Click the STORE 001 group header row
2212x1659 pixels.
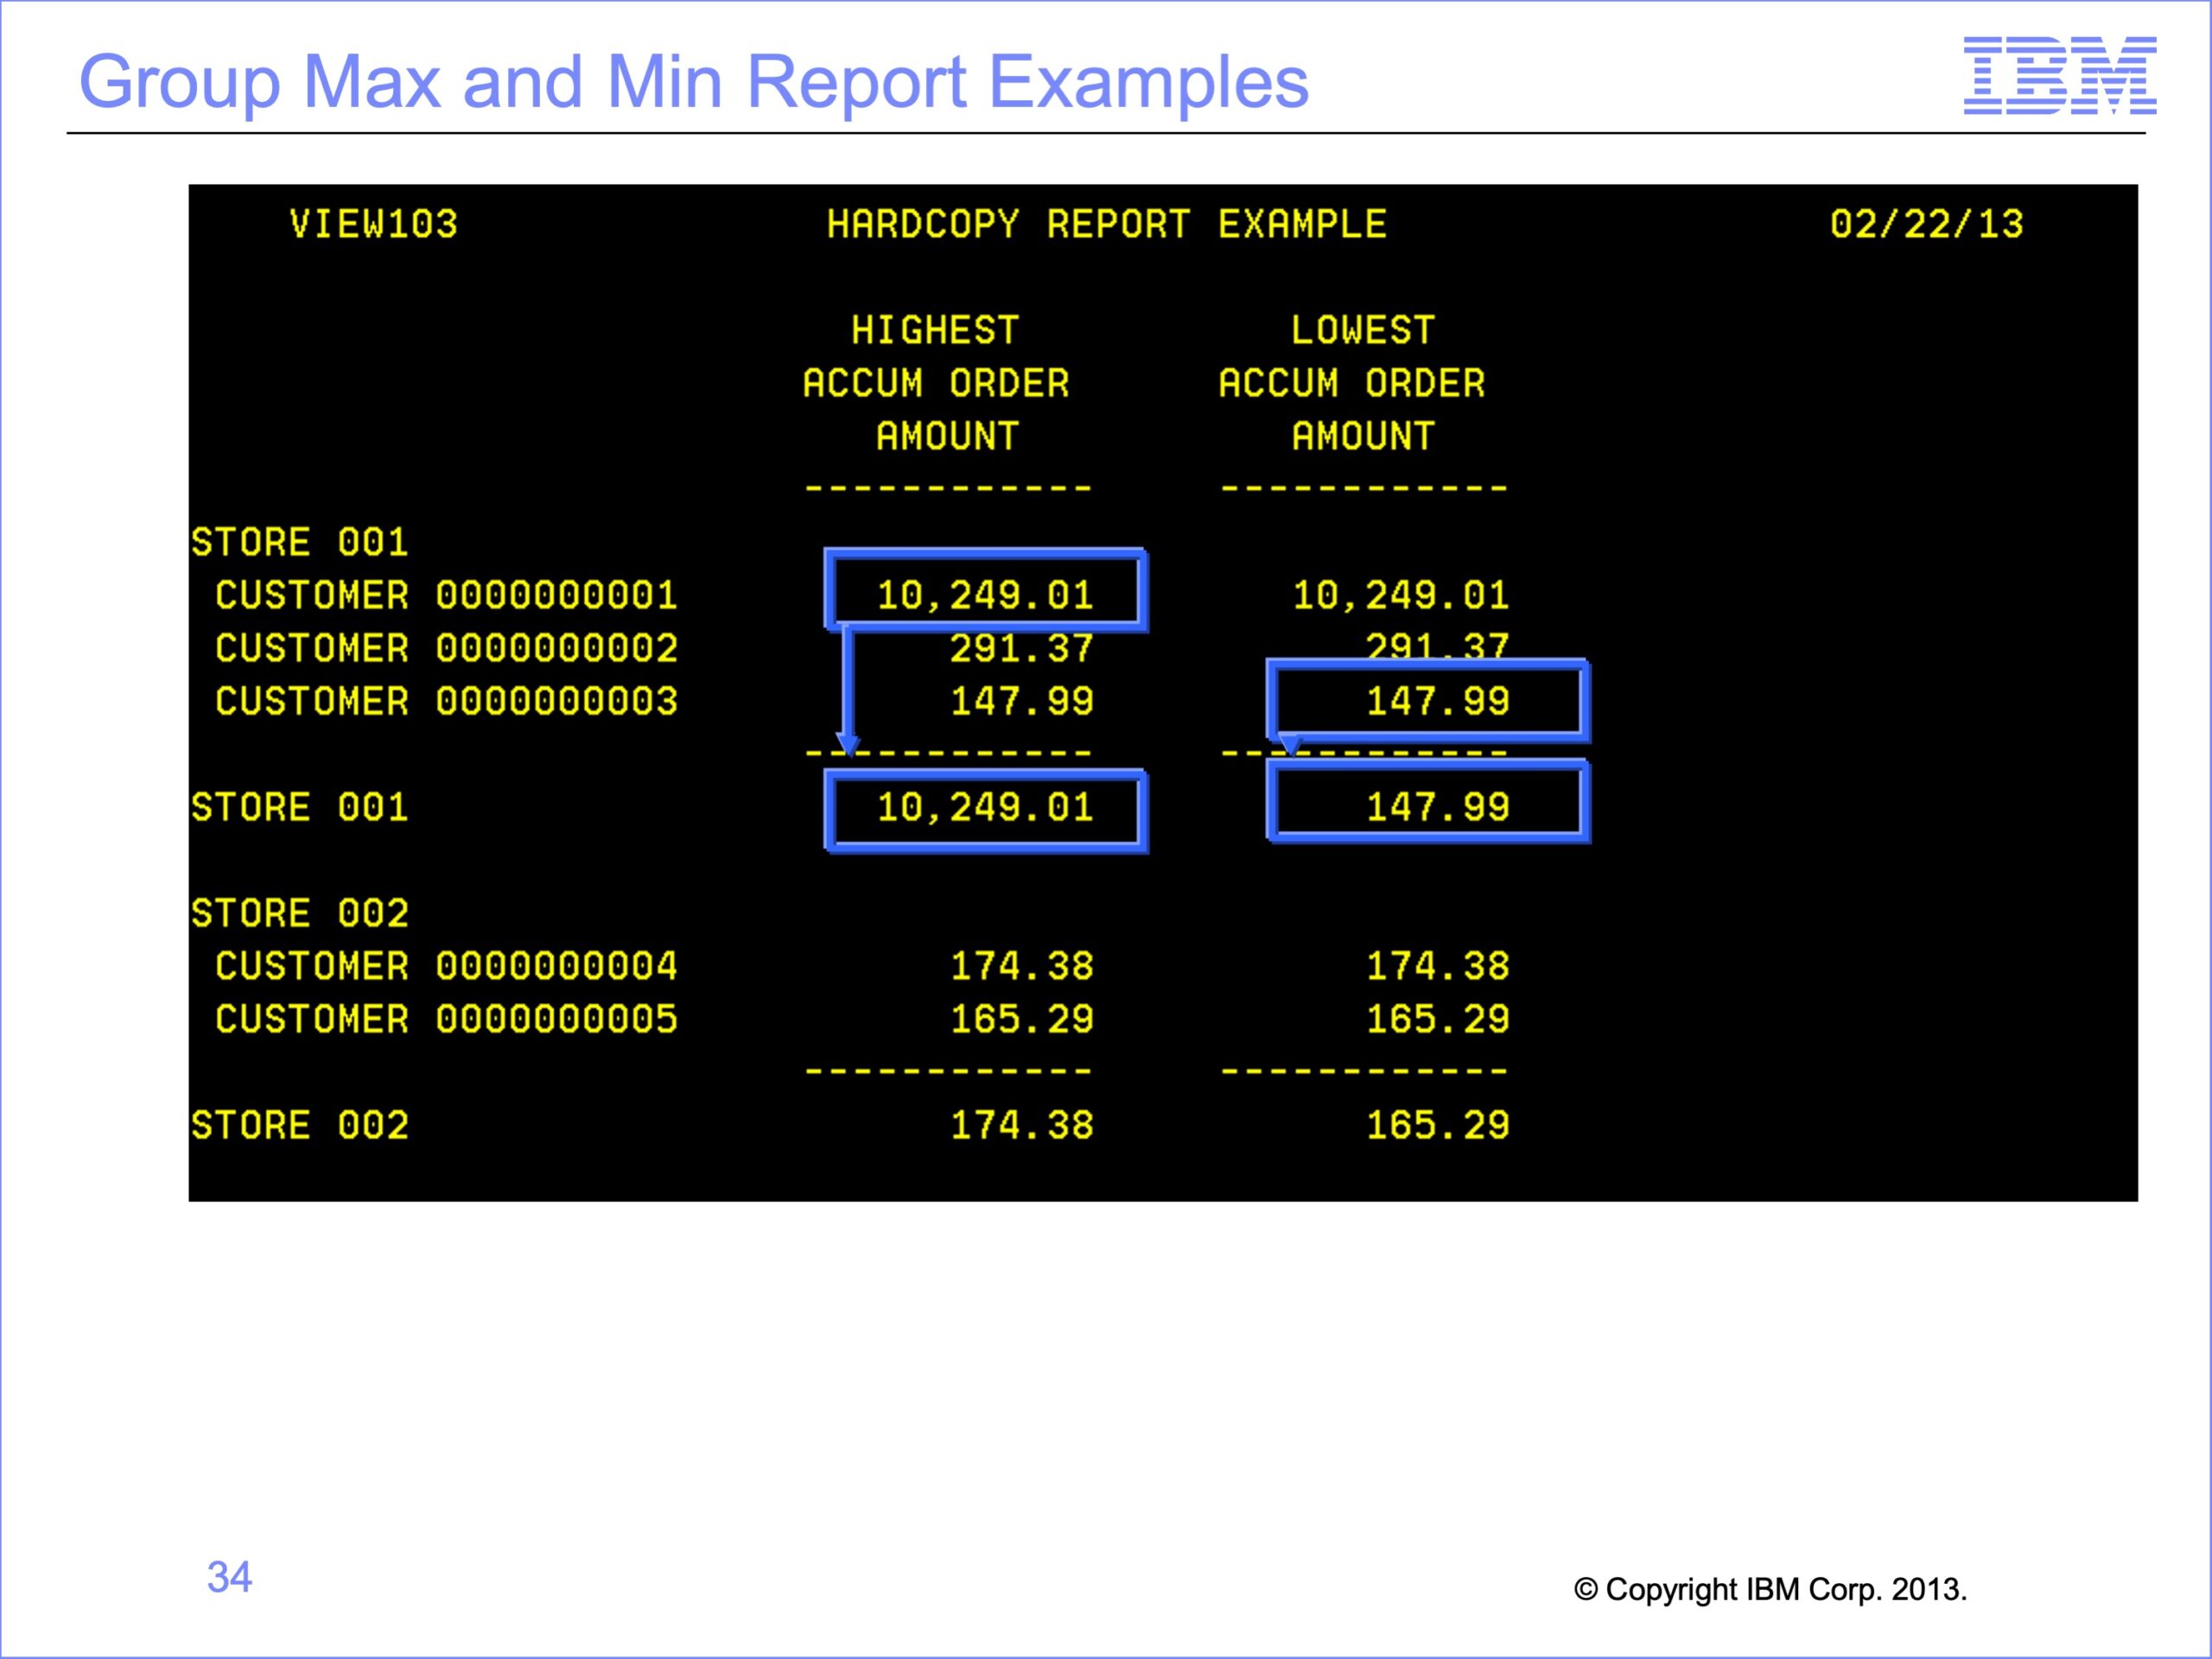[300, 542]
